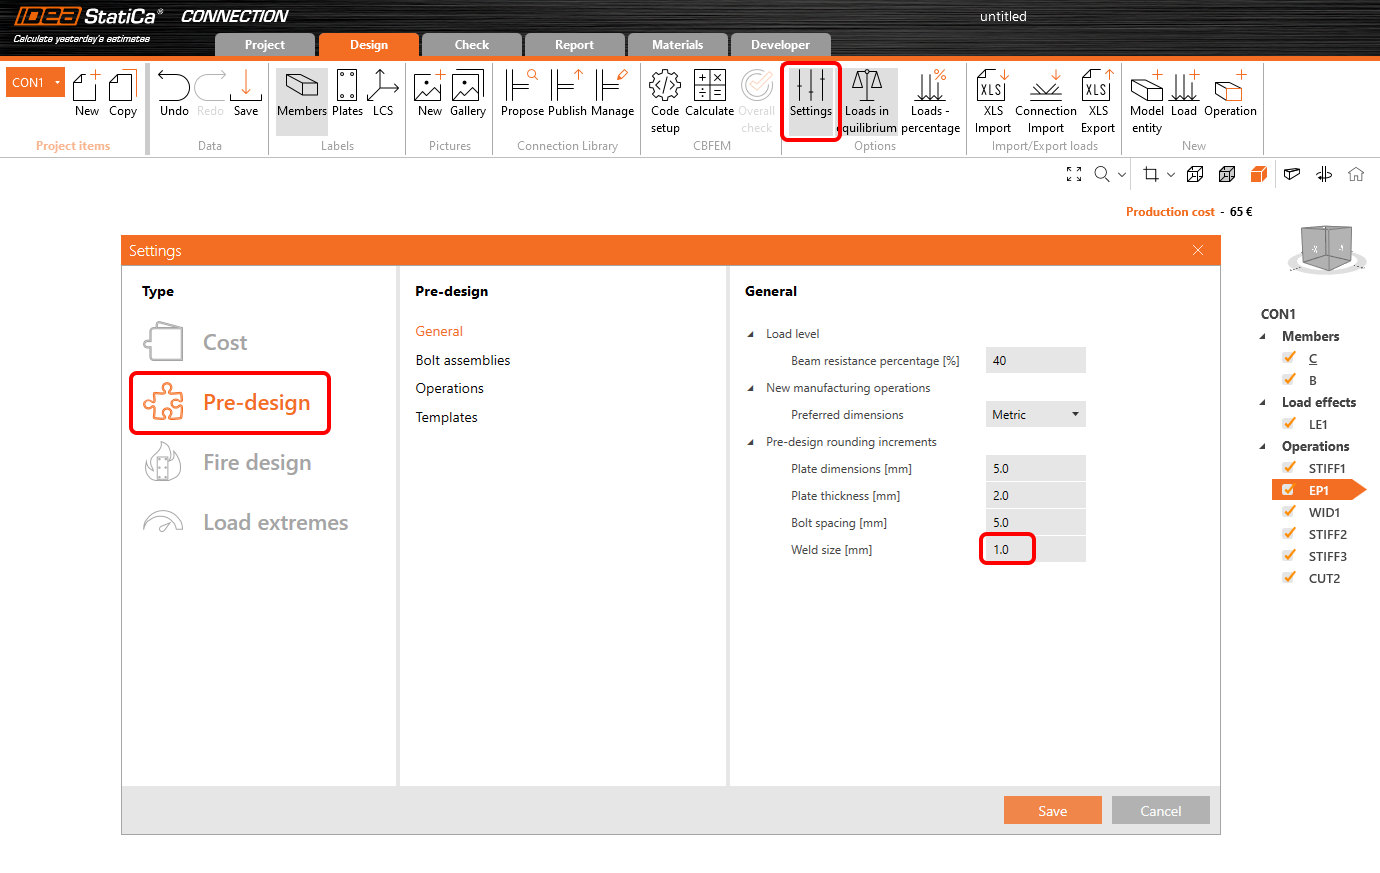Select Loads in equilibrium option
This screenshot has width=1380, height=873.
[867, 87]
